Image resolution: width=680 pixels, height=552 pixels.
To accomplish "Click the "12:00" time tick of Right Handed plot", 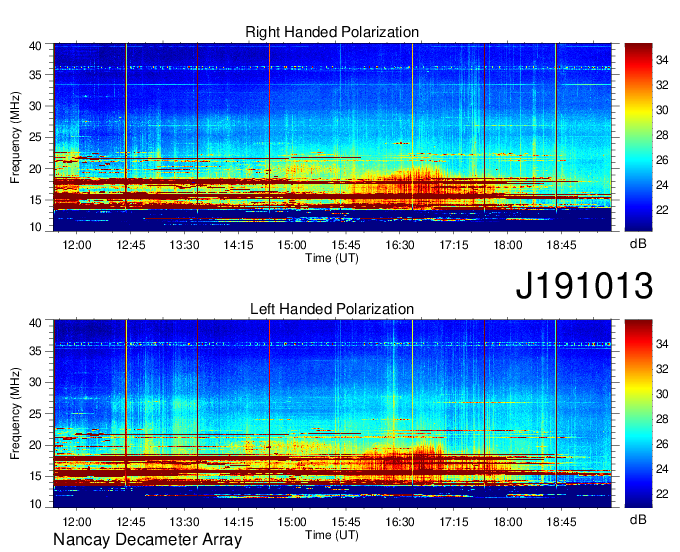I will (77, 245).
